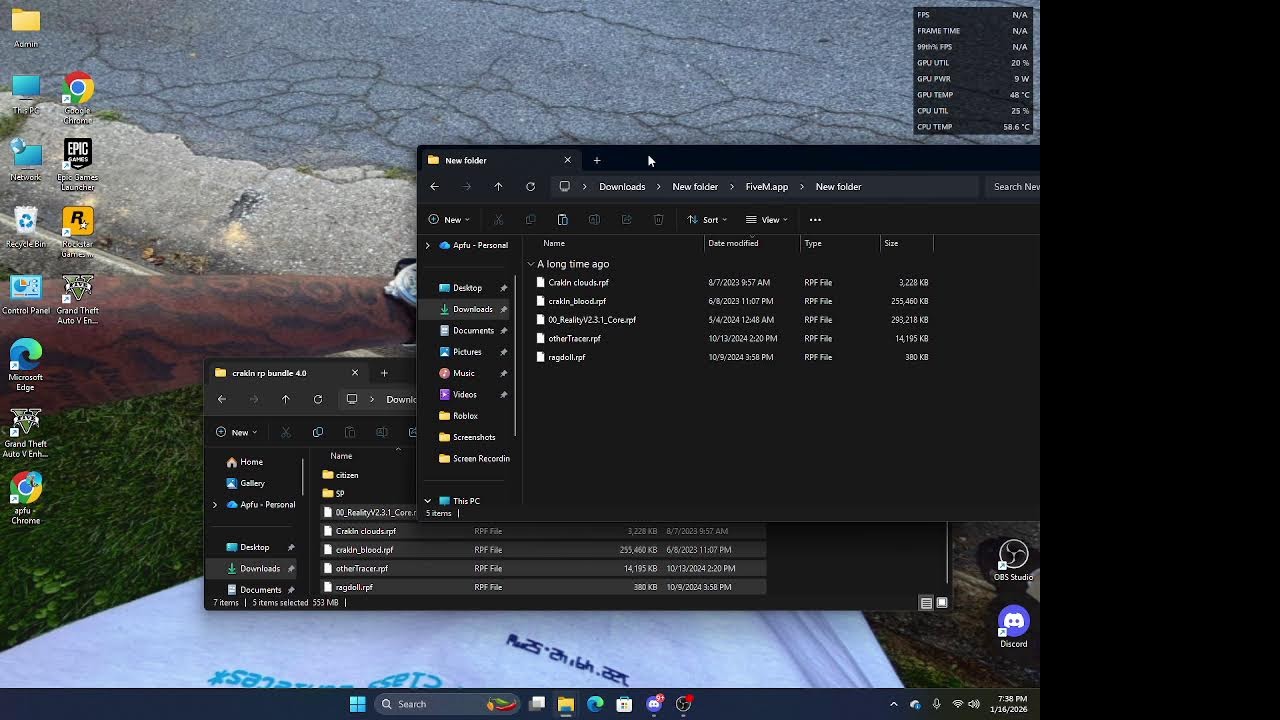
Task: Open the citizen folder in crakin bundle
Action: pyautogui.click(x=347, y=475)
